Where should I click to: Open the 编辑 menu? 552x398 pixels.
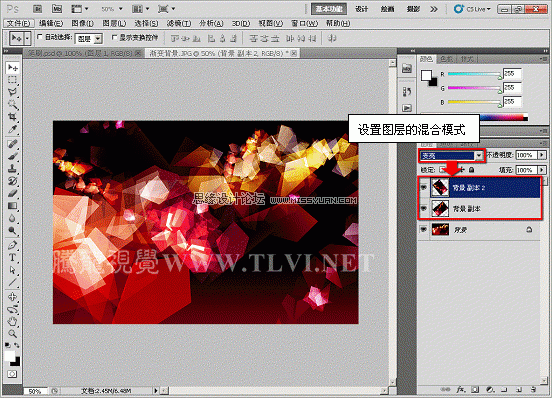click(x=51, y=24)
